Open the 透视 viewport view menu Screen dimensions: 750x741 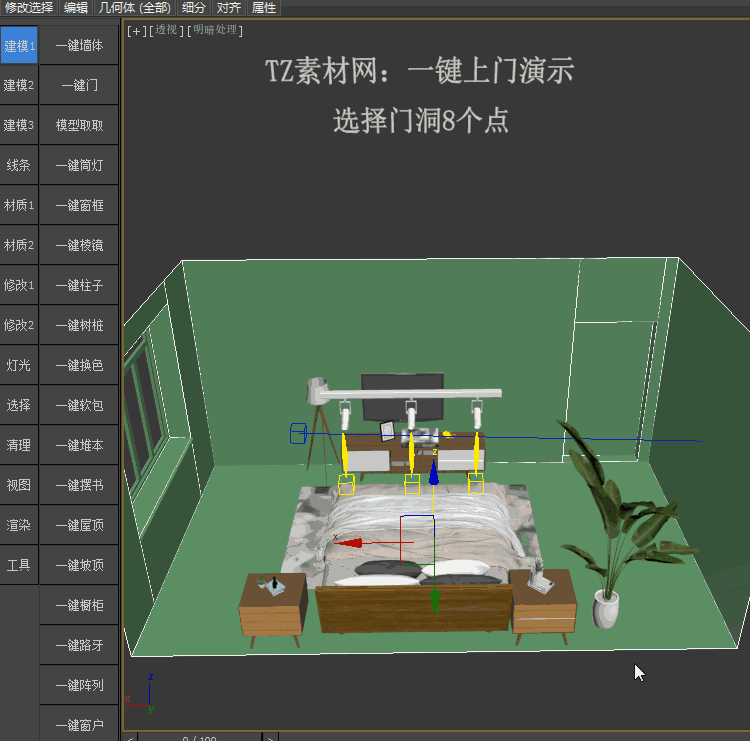[x=166, y=30]
